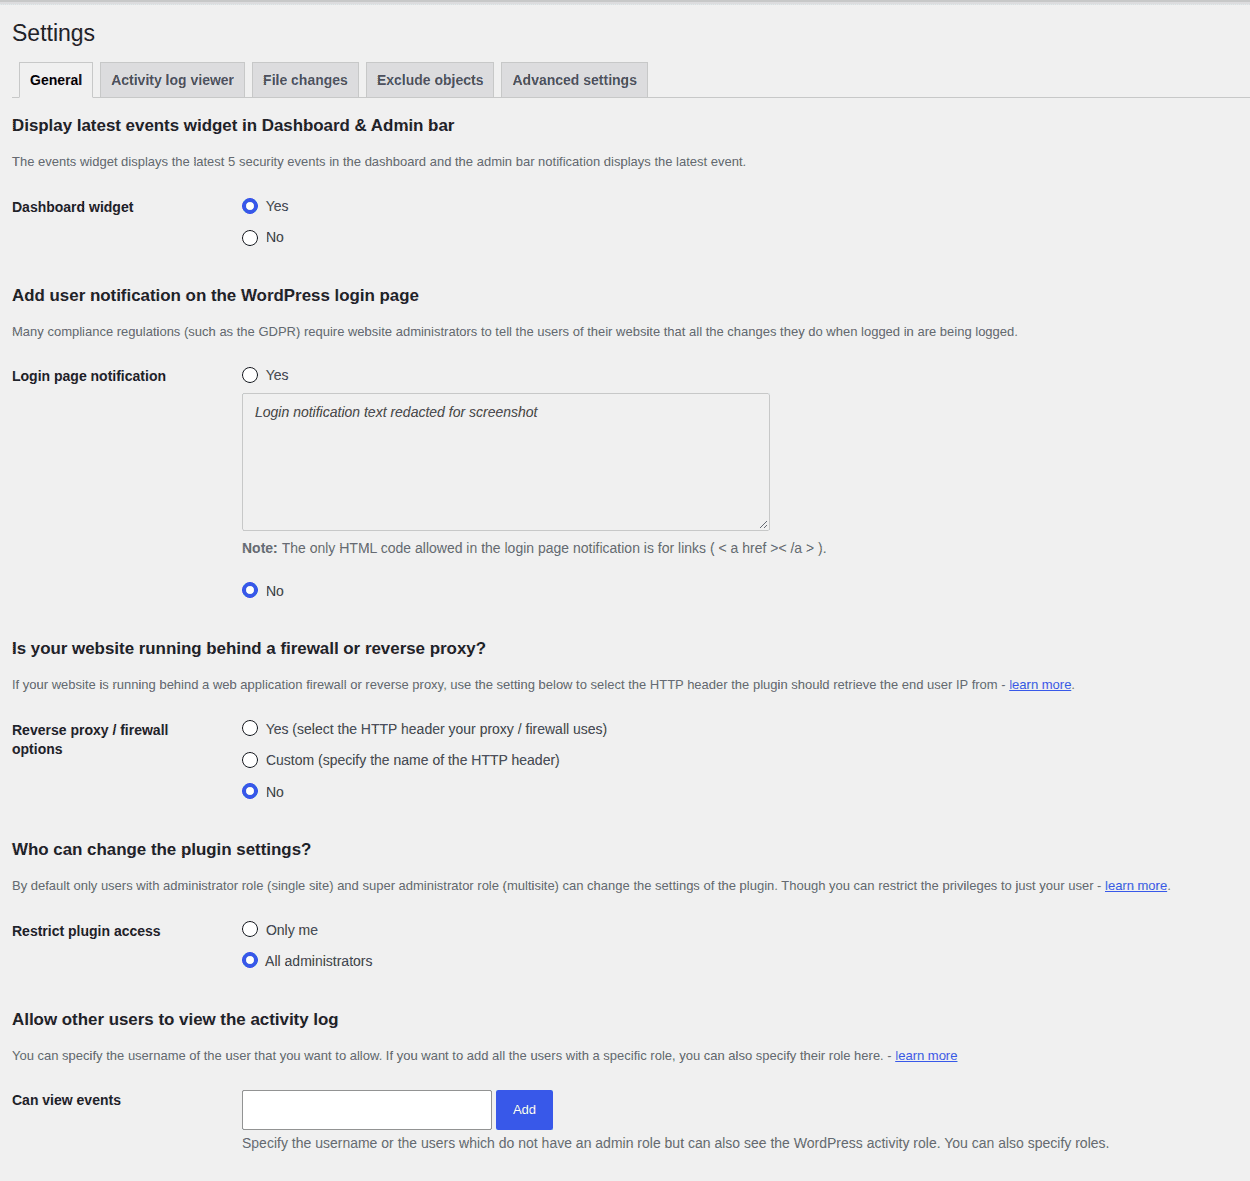Click the Restrict plugin access label
The image size is (1250, 1181).
click(x=86, y=931)
